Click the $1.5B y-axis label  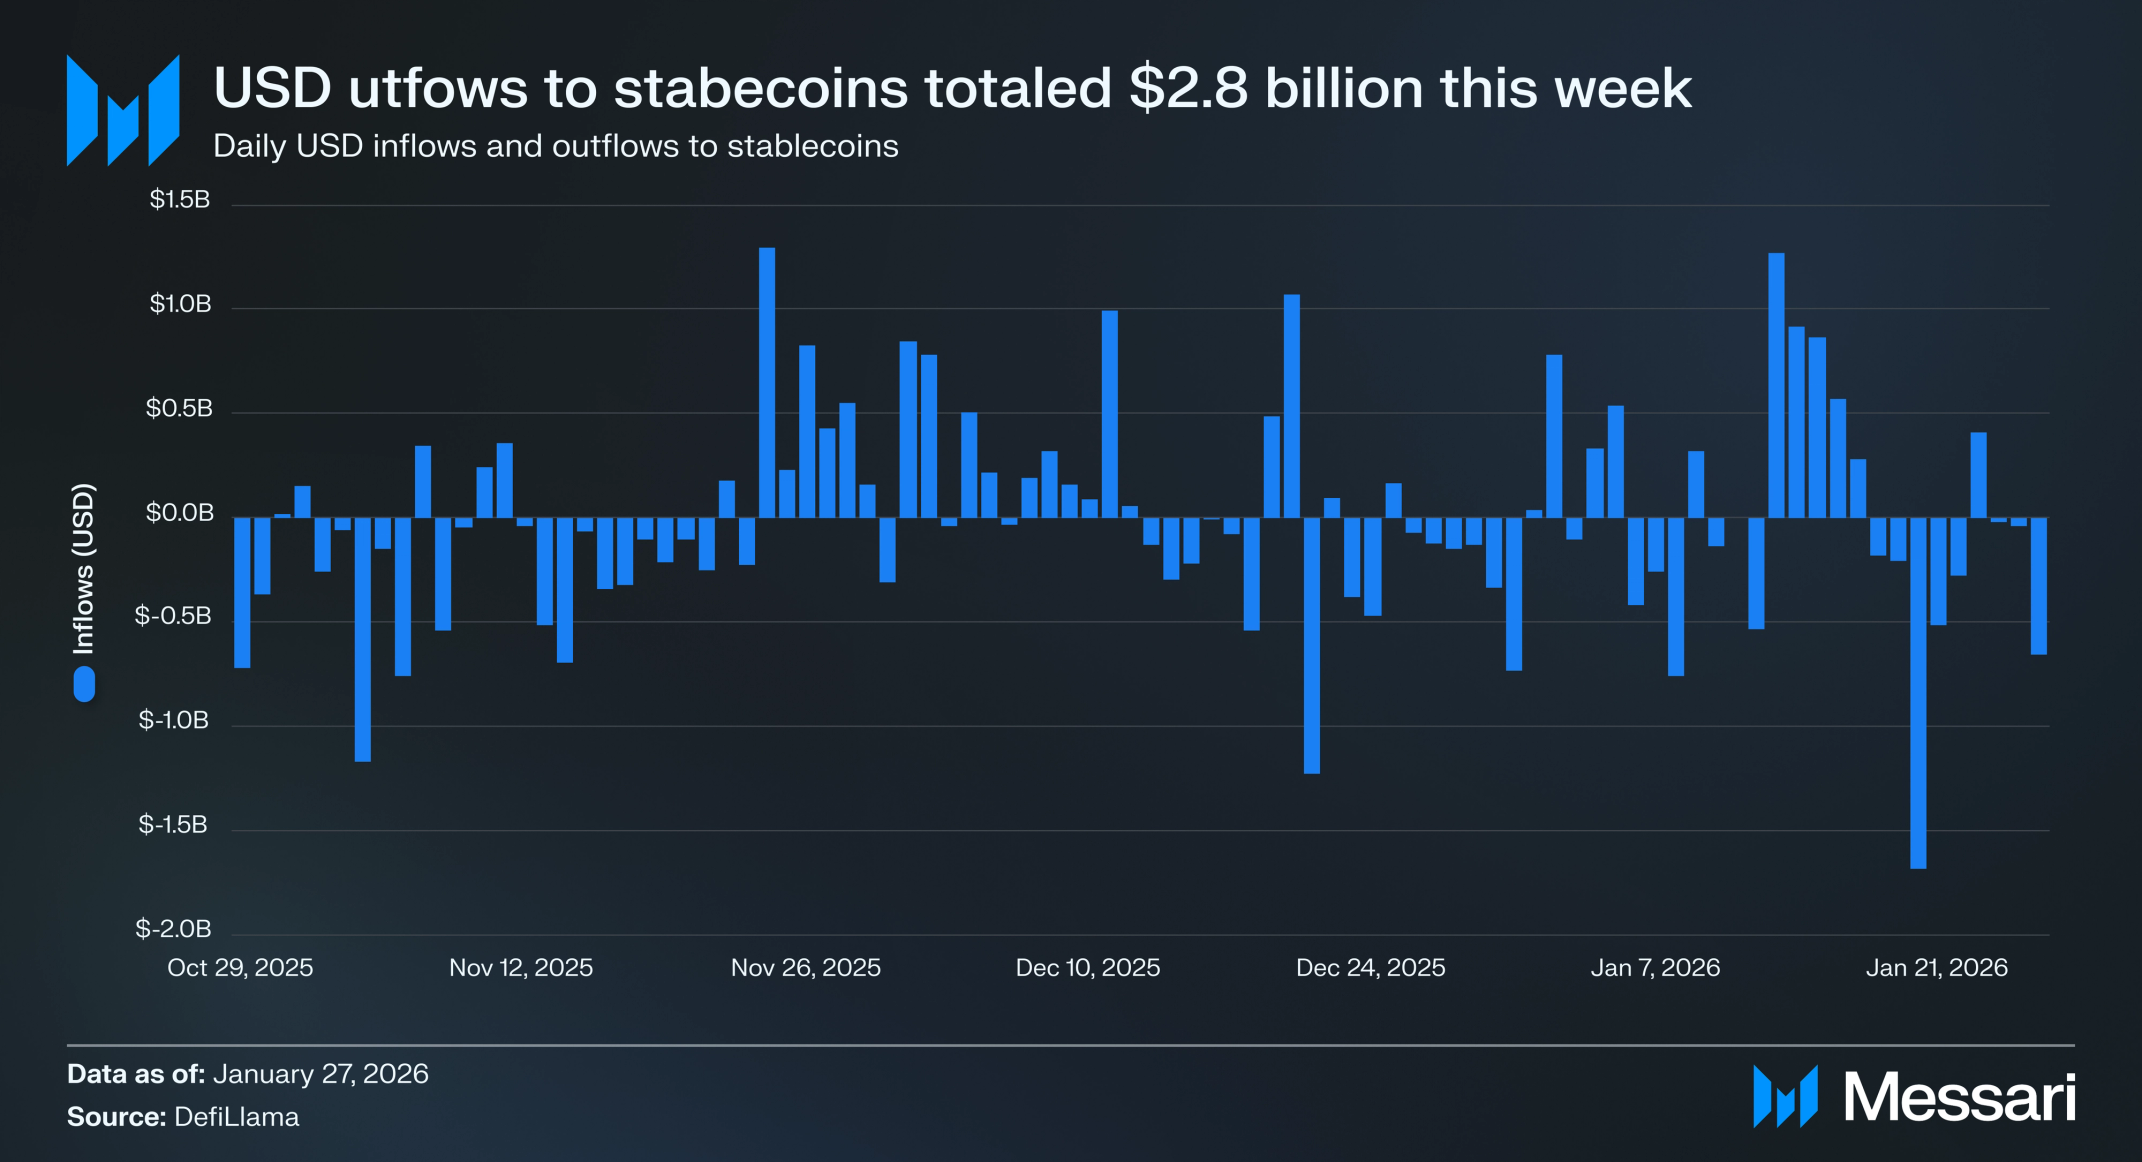tap(180, 200)
